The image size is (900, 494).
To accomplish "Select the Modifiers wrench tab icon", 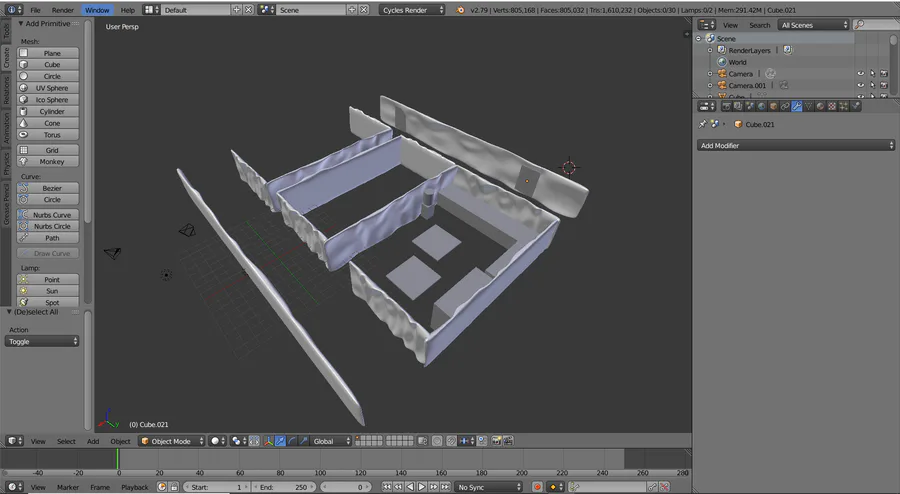I will (x=797, y=106).
